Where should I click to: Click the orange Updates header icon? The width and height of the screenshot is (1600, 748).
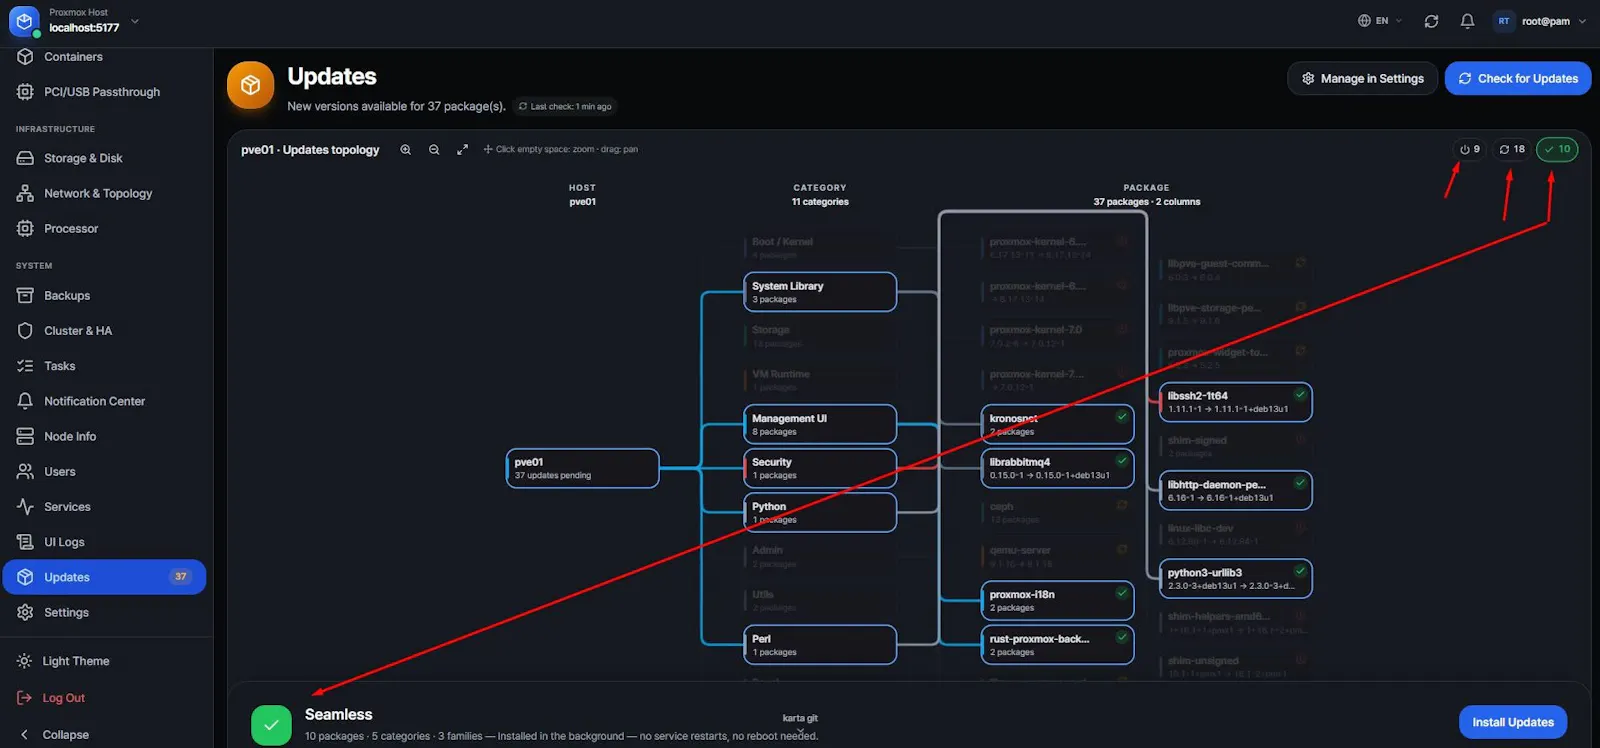[x=251, y=86]
